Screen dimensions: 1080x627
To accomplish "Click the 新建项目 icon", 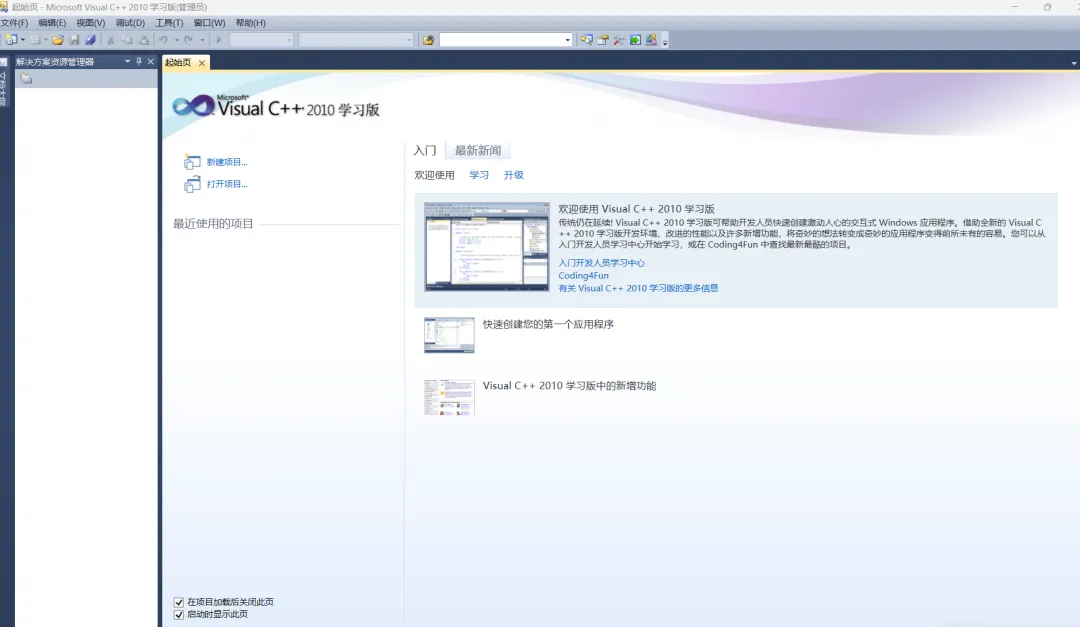I will coord(192,162).
